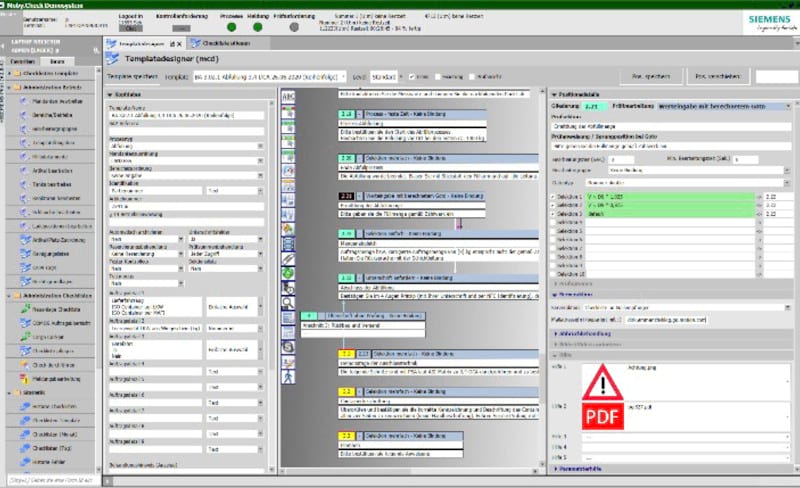
Task: Click the Pos. verschieben button
Action: (718, 75)
